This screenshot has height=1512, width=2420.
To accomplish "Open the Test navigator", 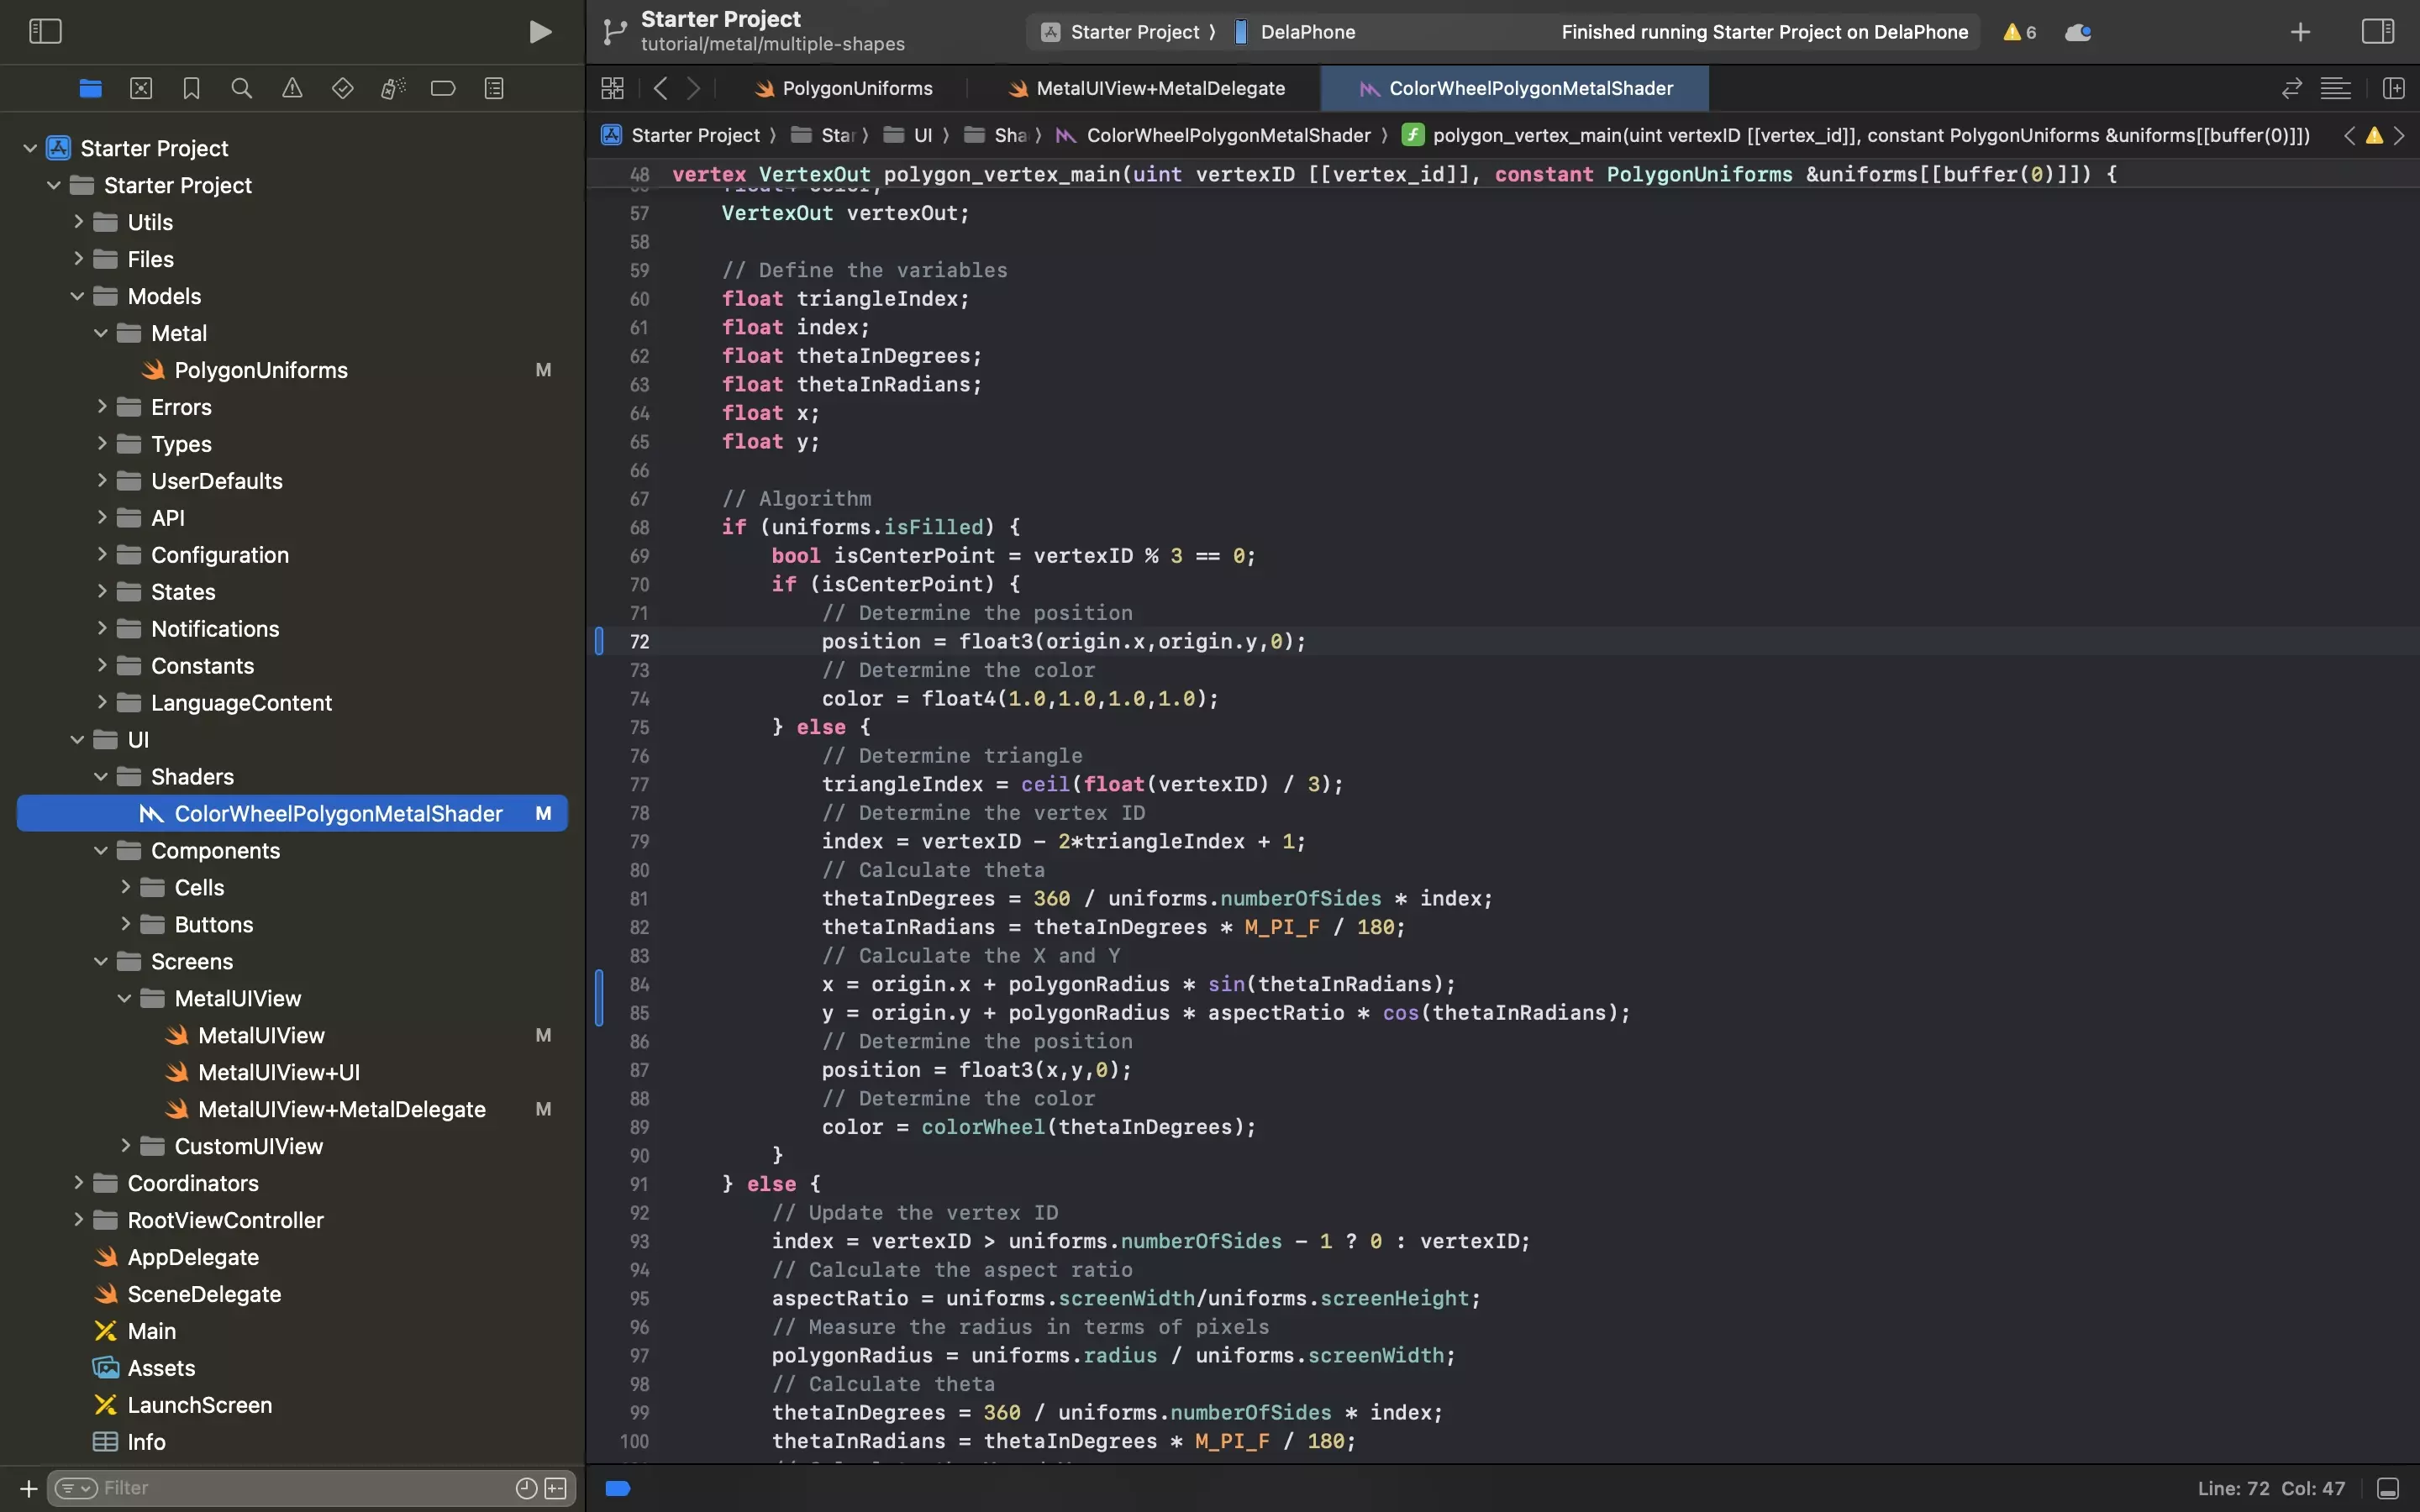I will pyautogui.click(x=342, y=89).
